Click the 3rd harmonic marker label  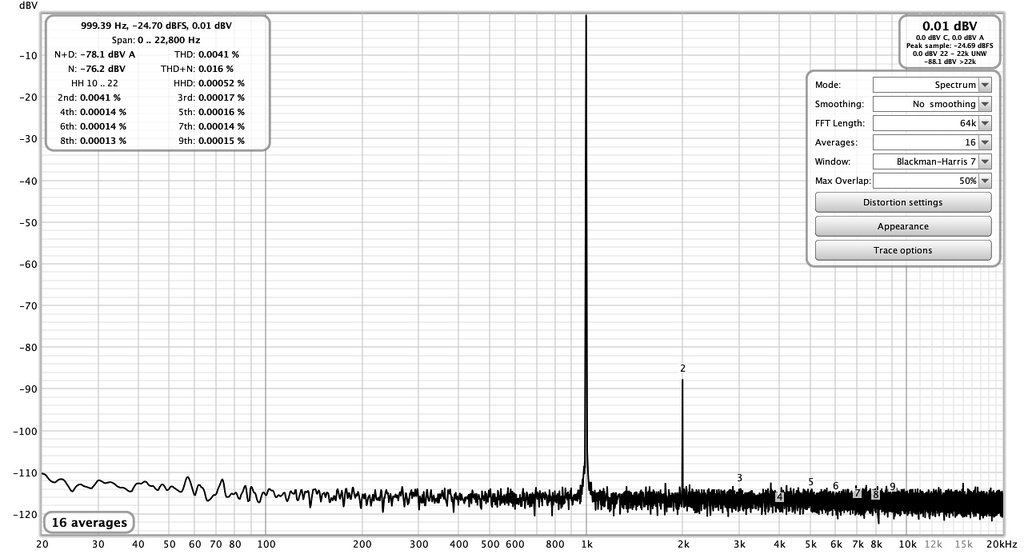click(739, 478)
